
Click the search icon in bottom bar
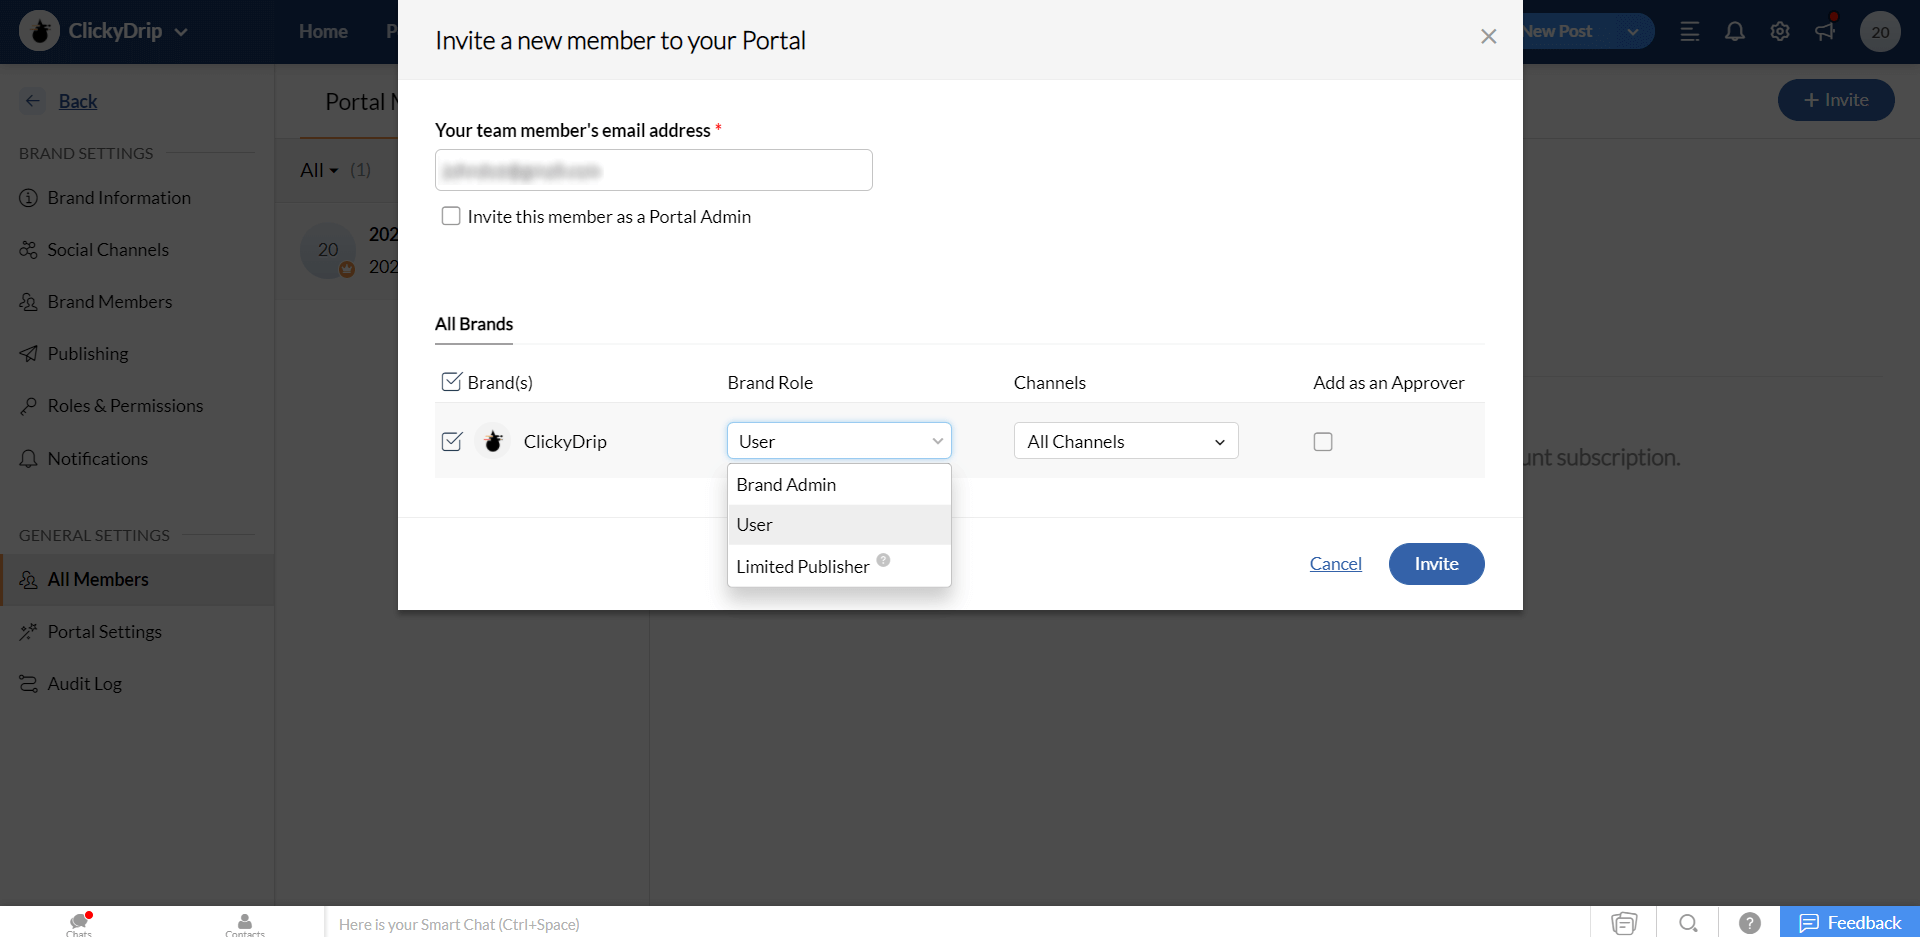(1688, 923)
